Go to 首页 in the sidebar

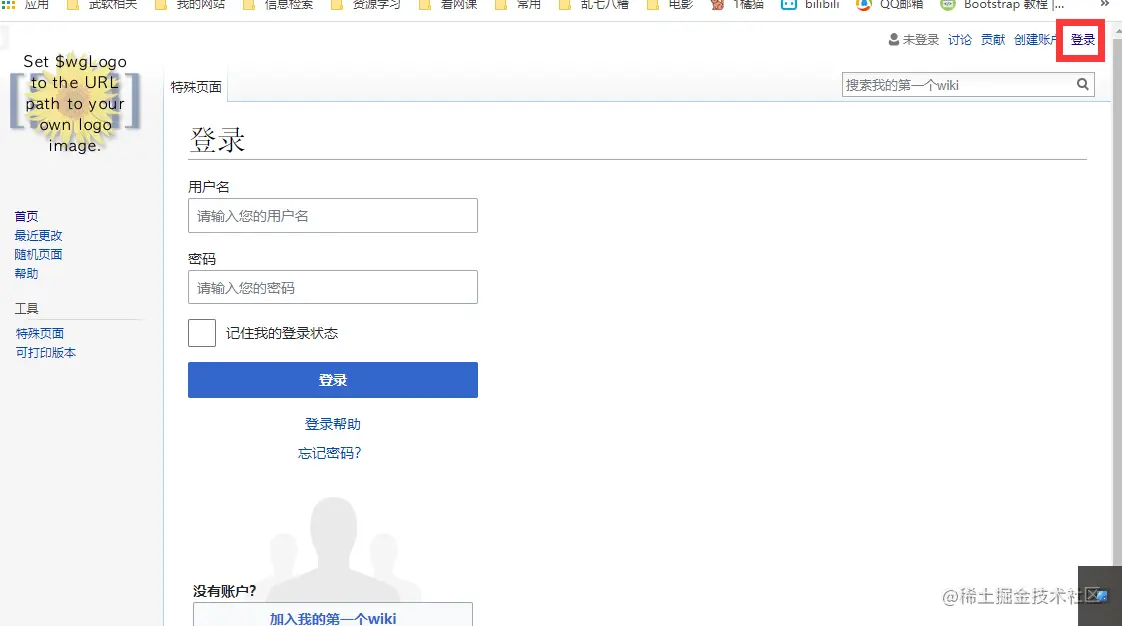[26, 216]
